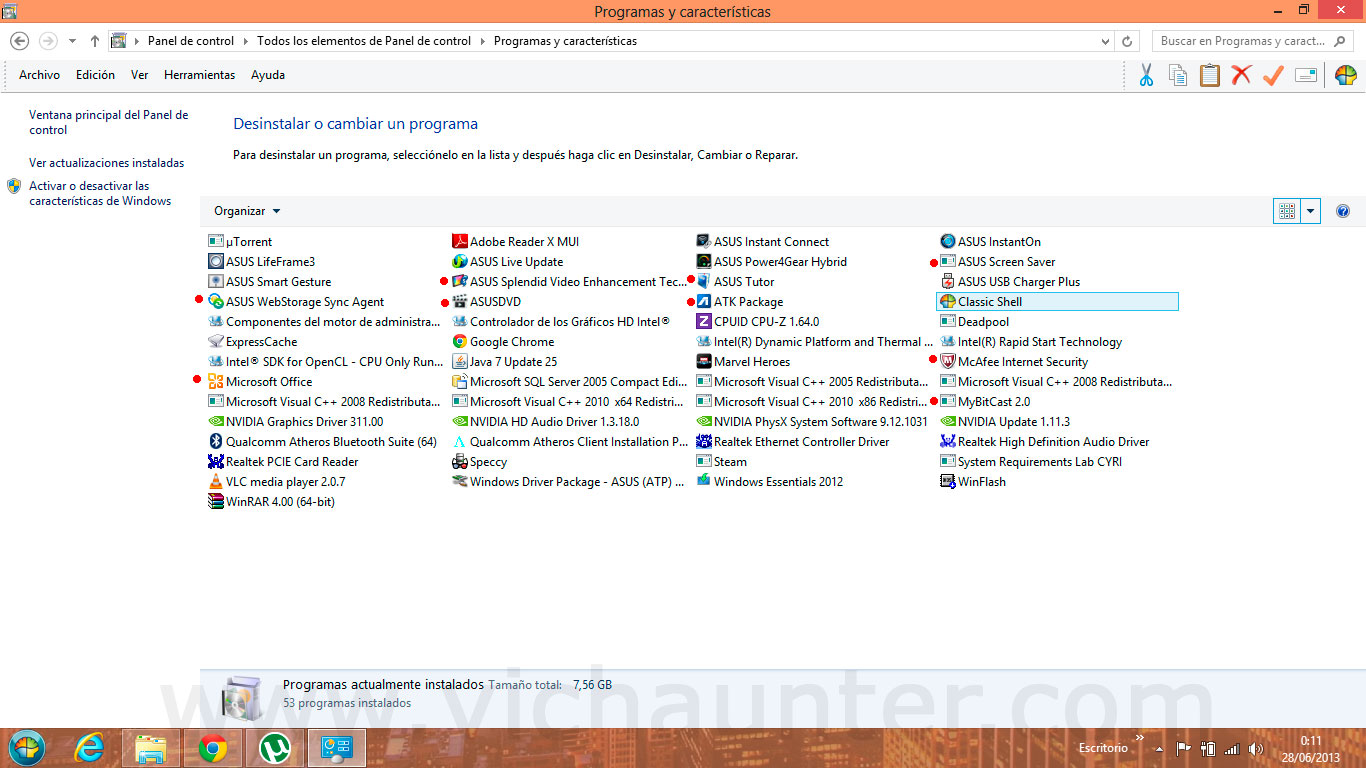
Task: Expand the Escritorio toolbar double chevron
Action: coord(1140,740)
